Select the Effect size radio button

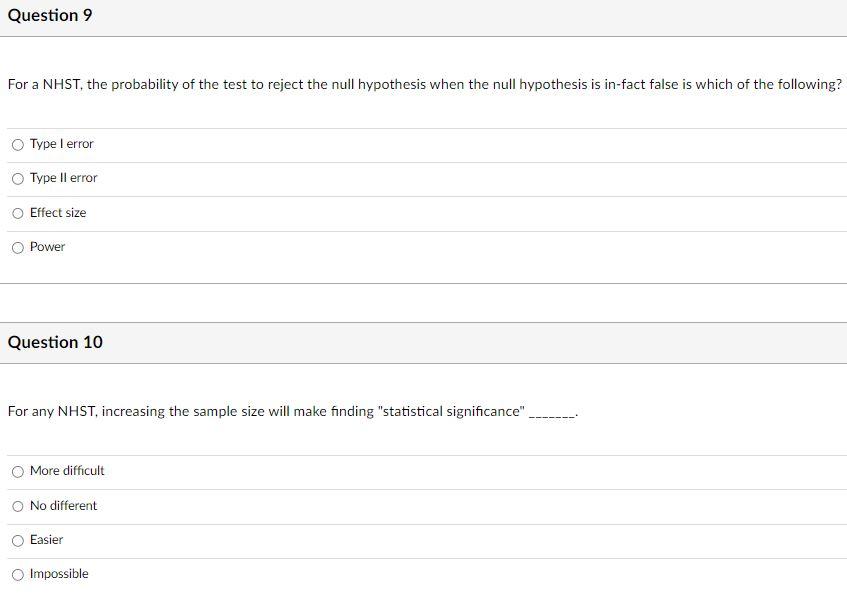coord(17,213)
